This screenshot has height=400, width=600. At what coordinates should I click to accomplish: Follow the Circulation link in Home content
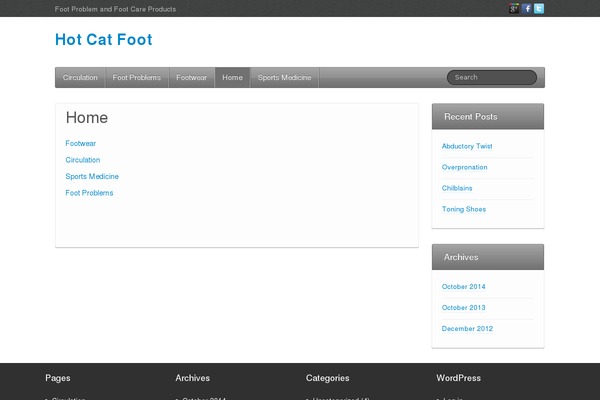pyautogui.click(x=83, y=160)
